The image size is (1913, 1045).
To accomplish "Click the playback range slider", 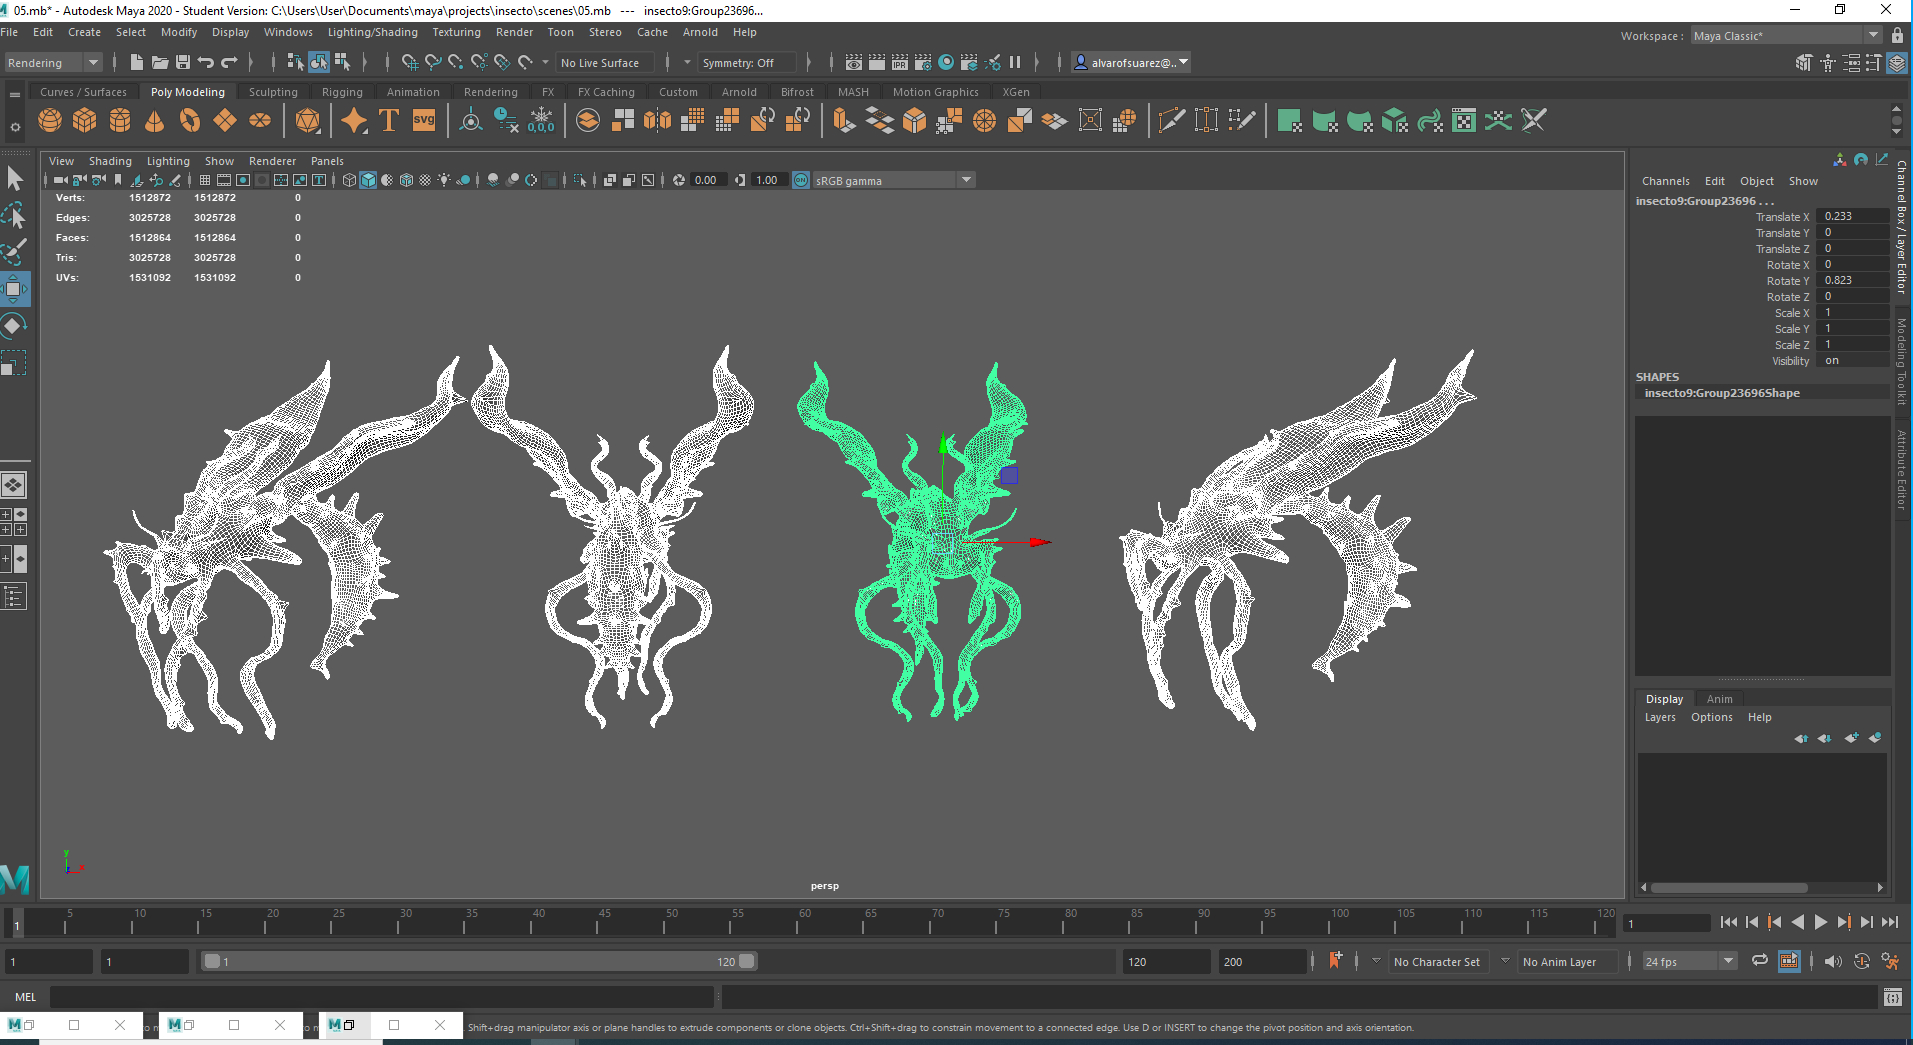I will coord(480,961).
